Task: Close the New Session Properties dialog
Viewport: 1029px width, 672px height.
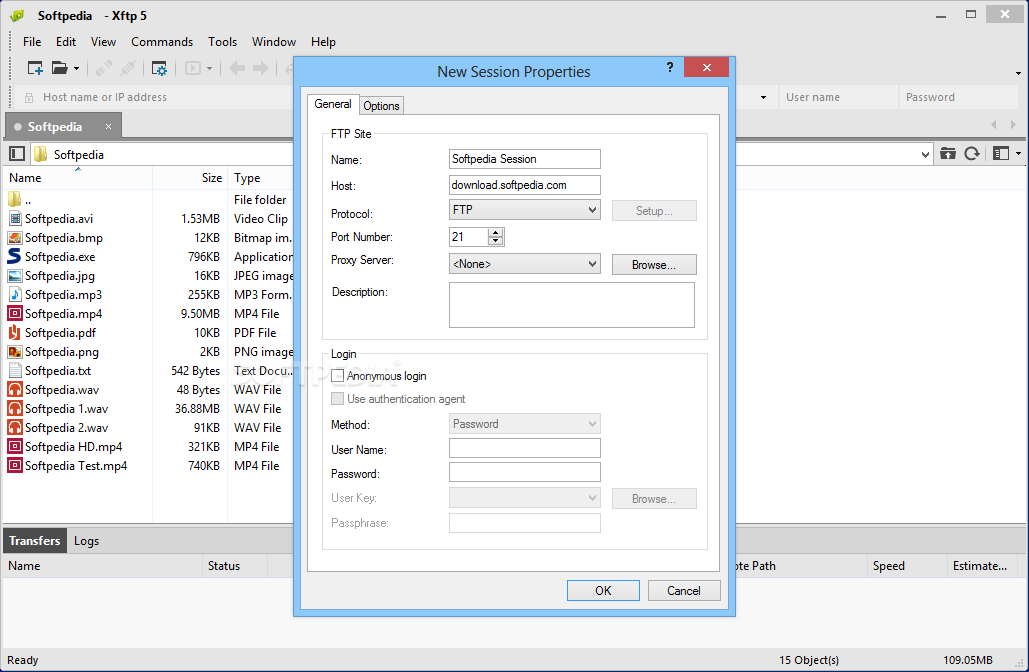Action: pos(706,67)
